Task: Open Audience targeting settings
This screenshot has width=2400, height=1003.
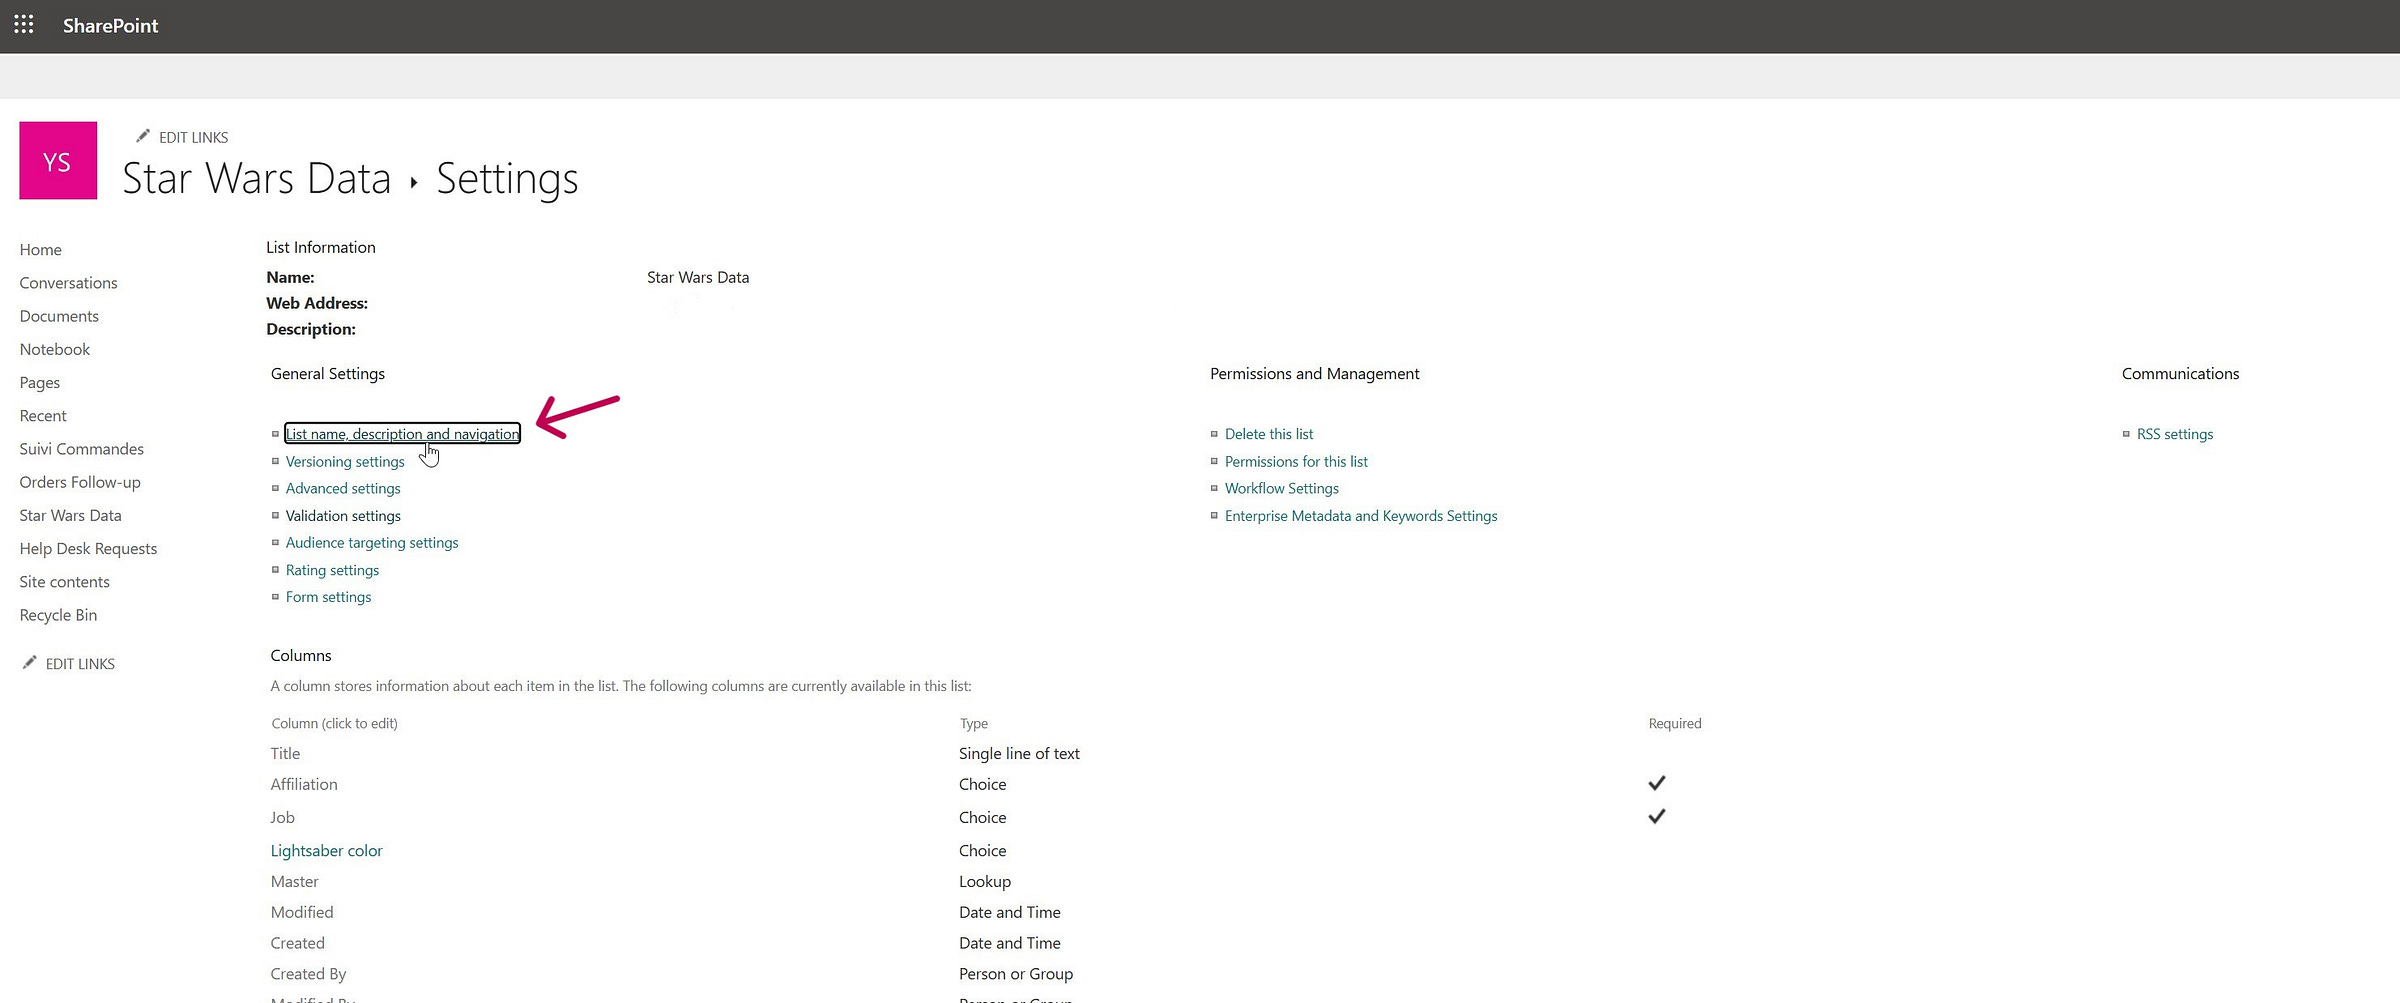Action: (x=372, y=542)
